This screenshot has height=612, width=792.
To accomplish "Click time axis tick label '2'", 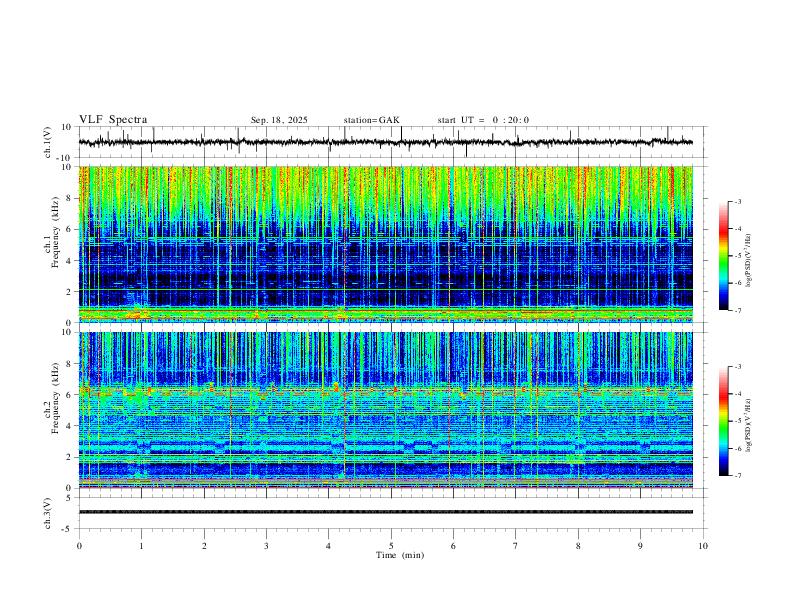I will pos(204,546).
